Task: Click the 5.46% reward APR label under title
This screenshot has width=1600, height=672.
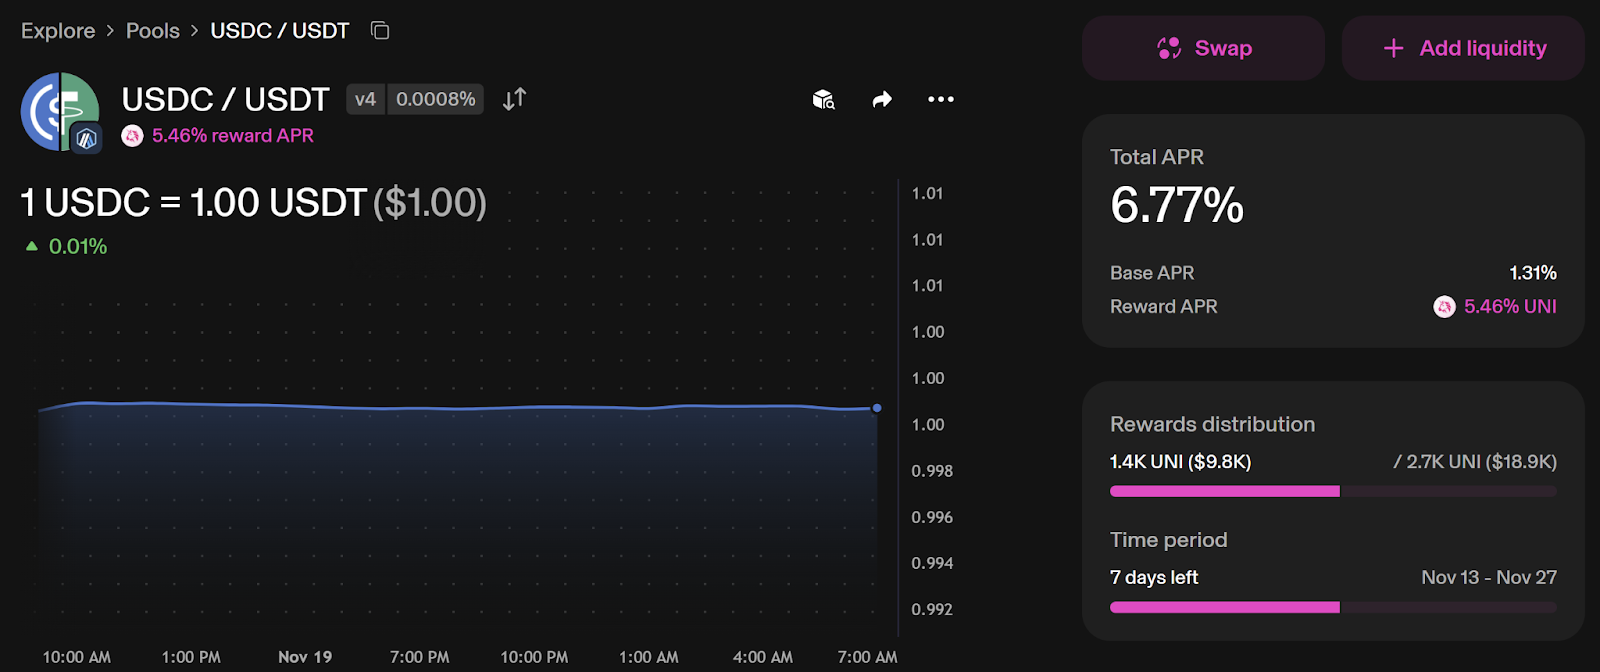Action: [x=233, y=136]
